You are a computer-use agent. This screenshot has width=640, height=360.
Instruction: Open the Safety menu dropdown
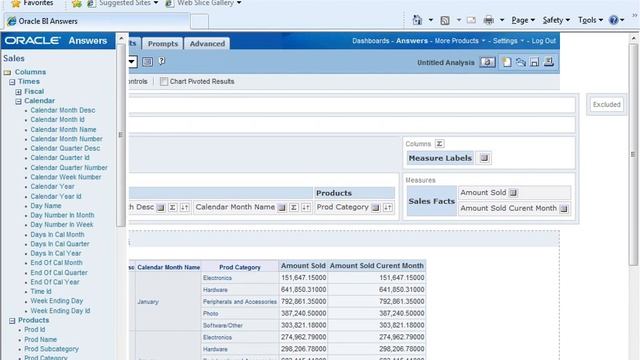pyautogui.click(x=556, y=20)
